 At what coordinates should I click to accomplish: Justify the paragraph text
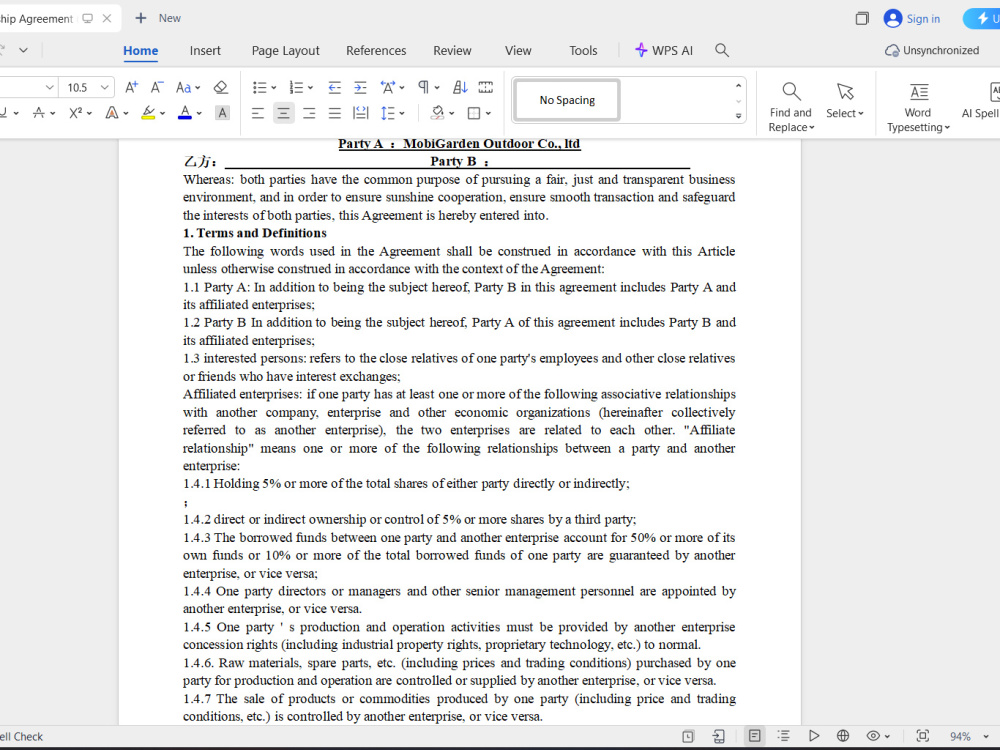click(335, 114)
